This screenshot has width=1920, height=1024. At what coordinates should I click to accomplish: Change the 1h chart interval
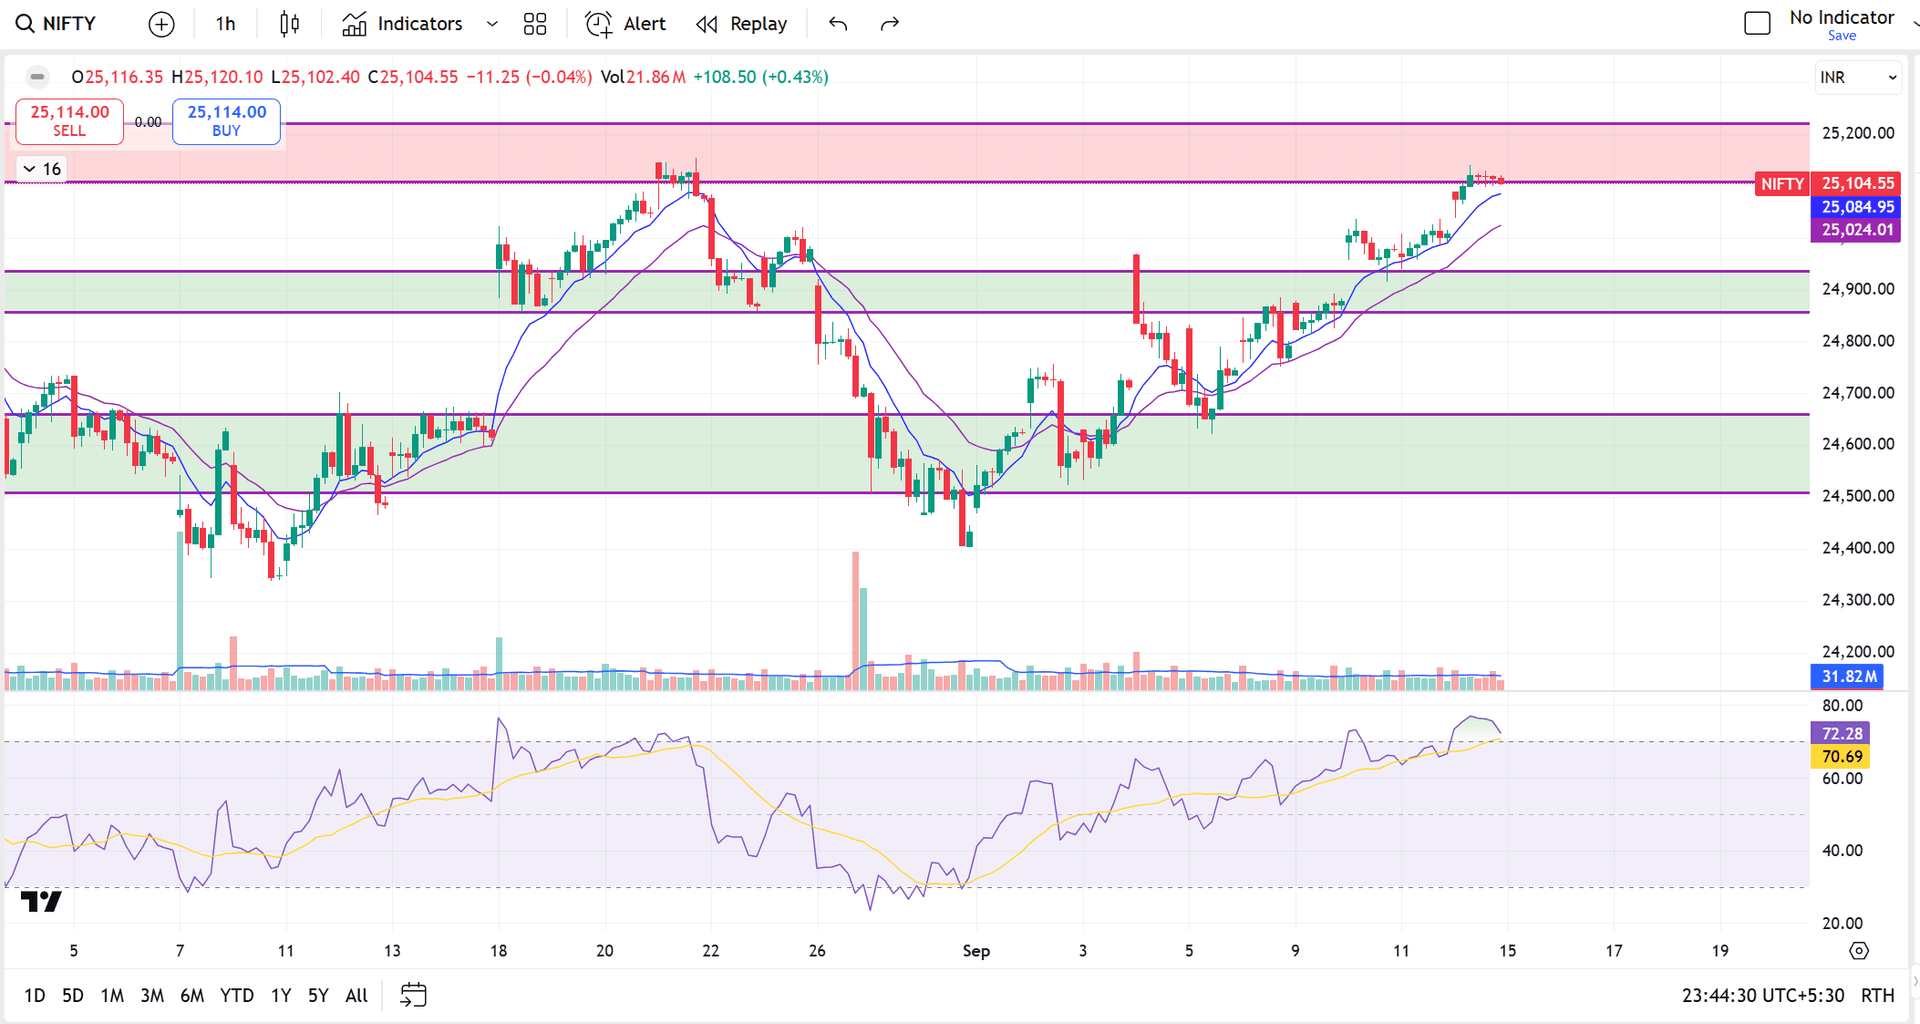coord(226,24)
